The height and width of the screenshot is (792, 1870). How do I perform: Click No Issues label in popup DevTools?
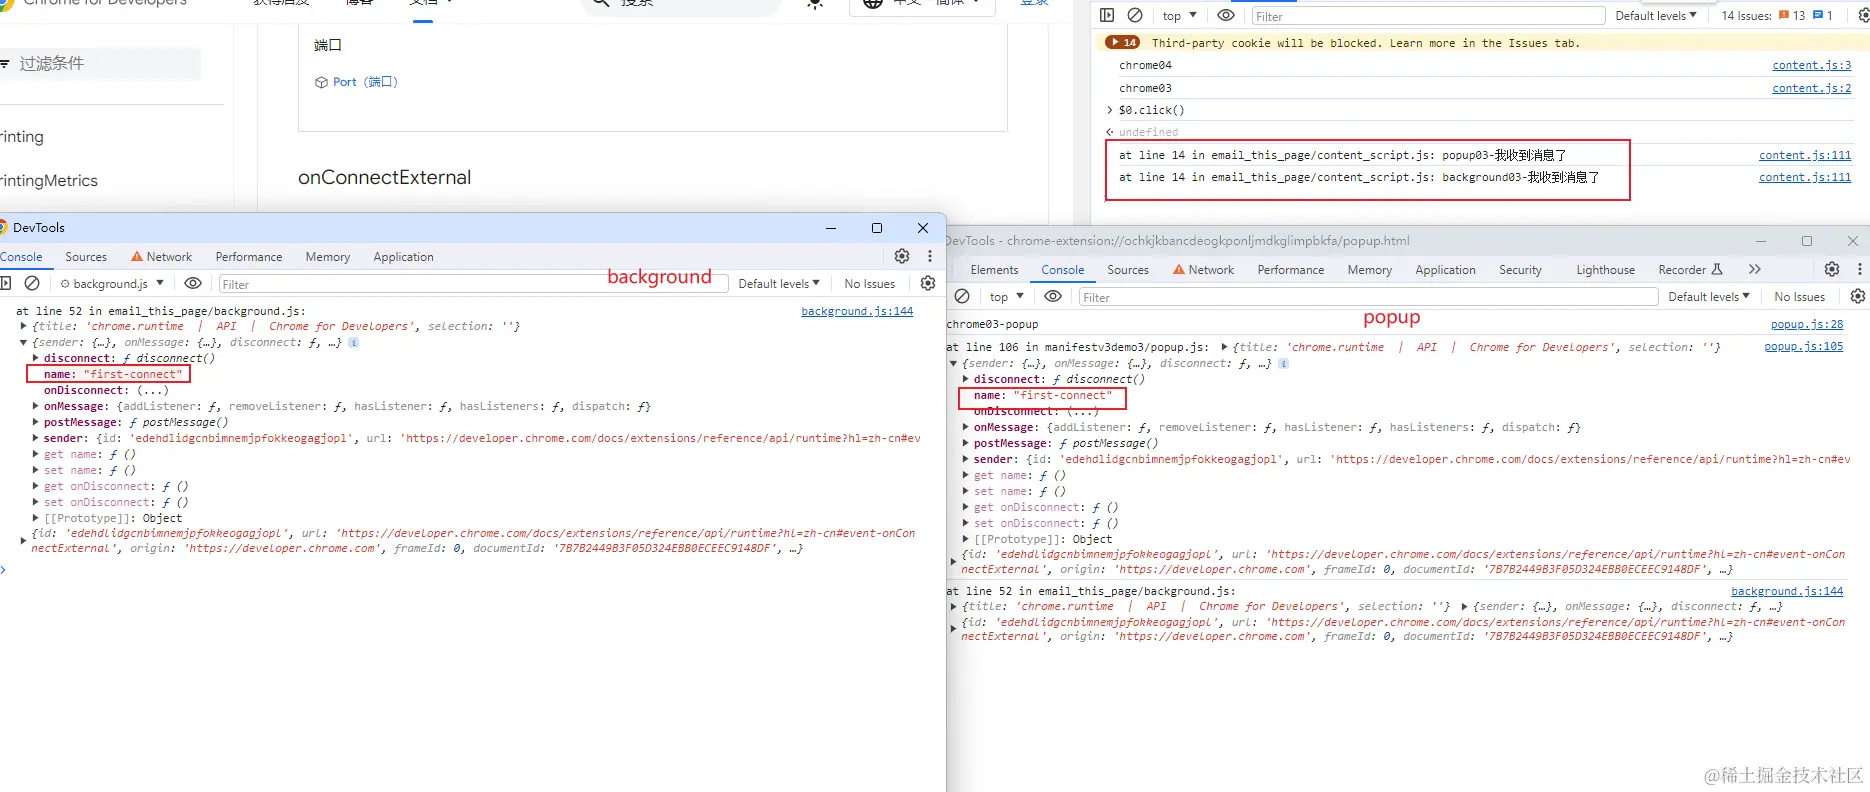click(x=1799, y=297)
